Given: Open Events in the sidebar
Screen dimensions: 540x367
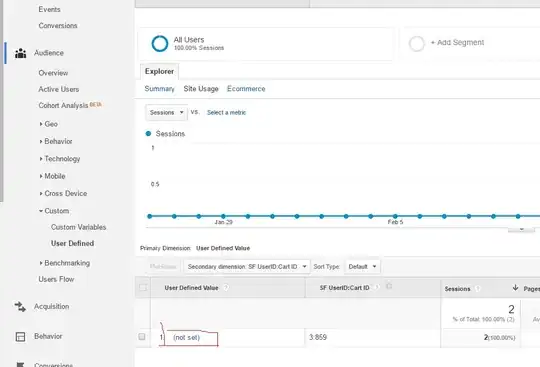Looking at the screenshot, I should tap(50, 9).
